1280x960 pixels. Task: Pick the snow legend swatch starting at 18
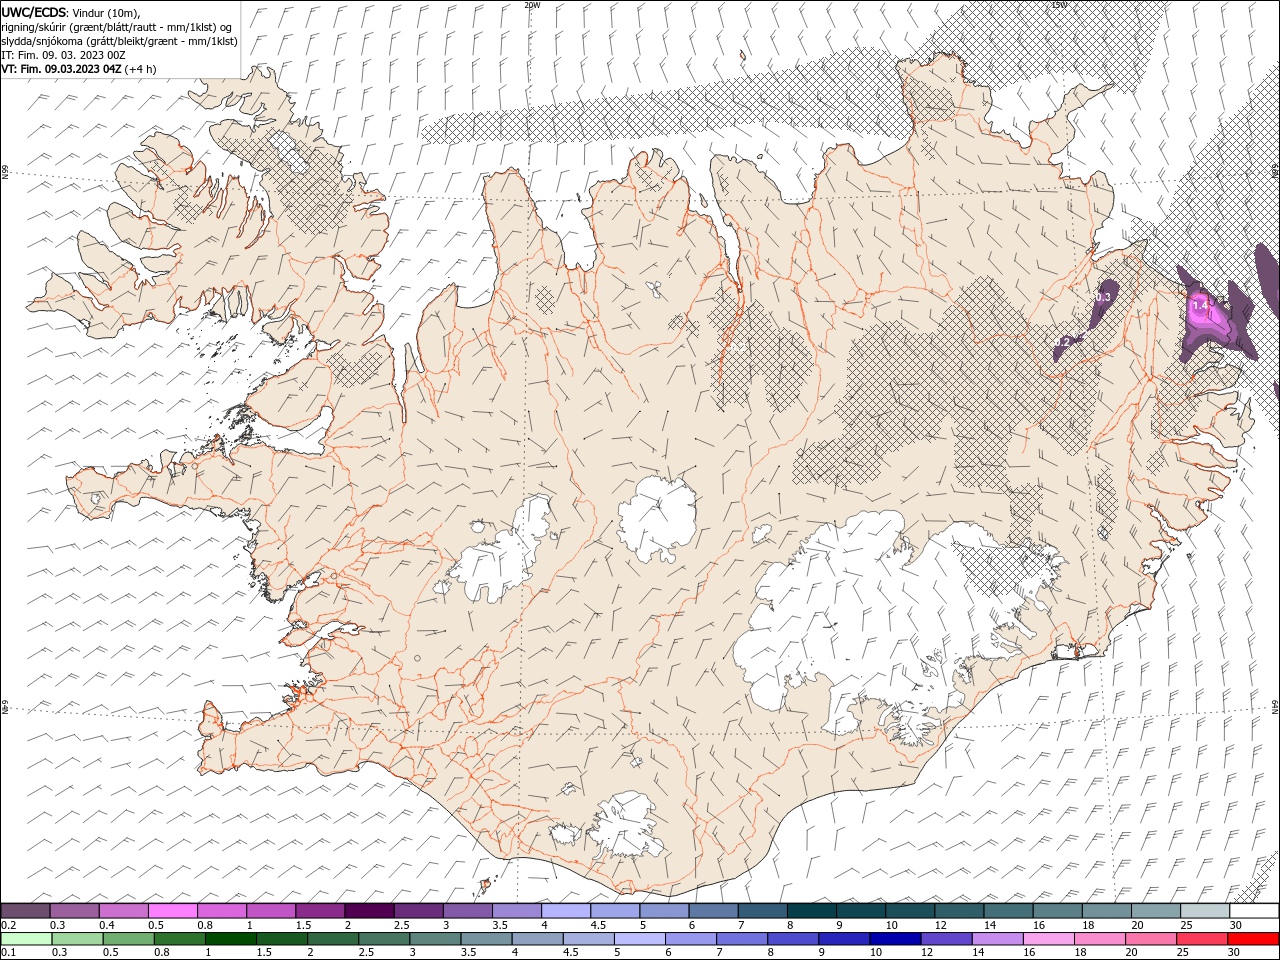point(1106,910)
